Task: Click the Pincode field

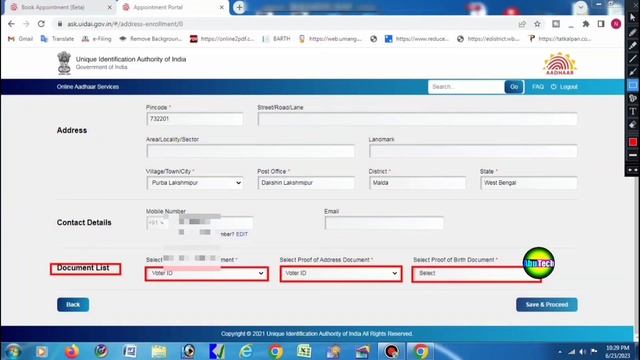Action: (x=195, y=119)
